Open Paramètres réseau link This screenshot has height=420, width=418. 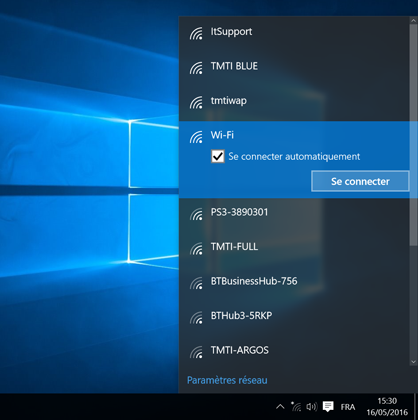pyautogui.click(x=227, y=380)
